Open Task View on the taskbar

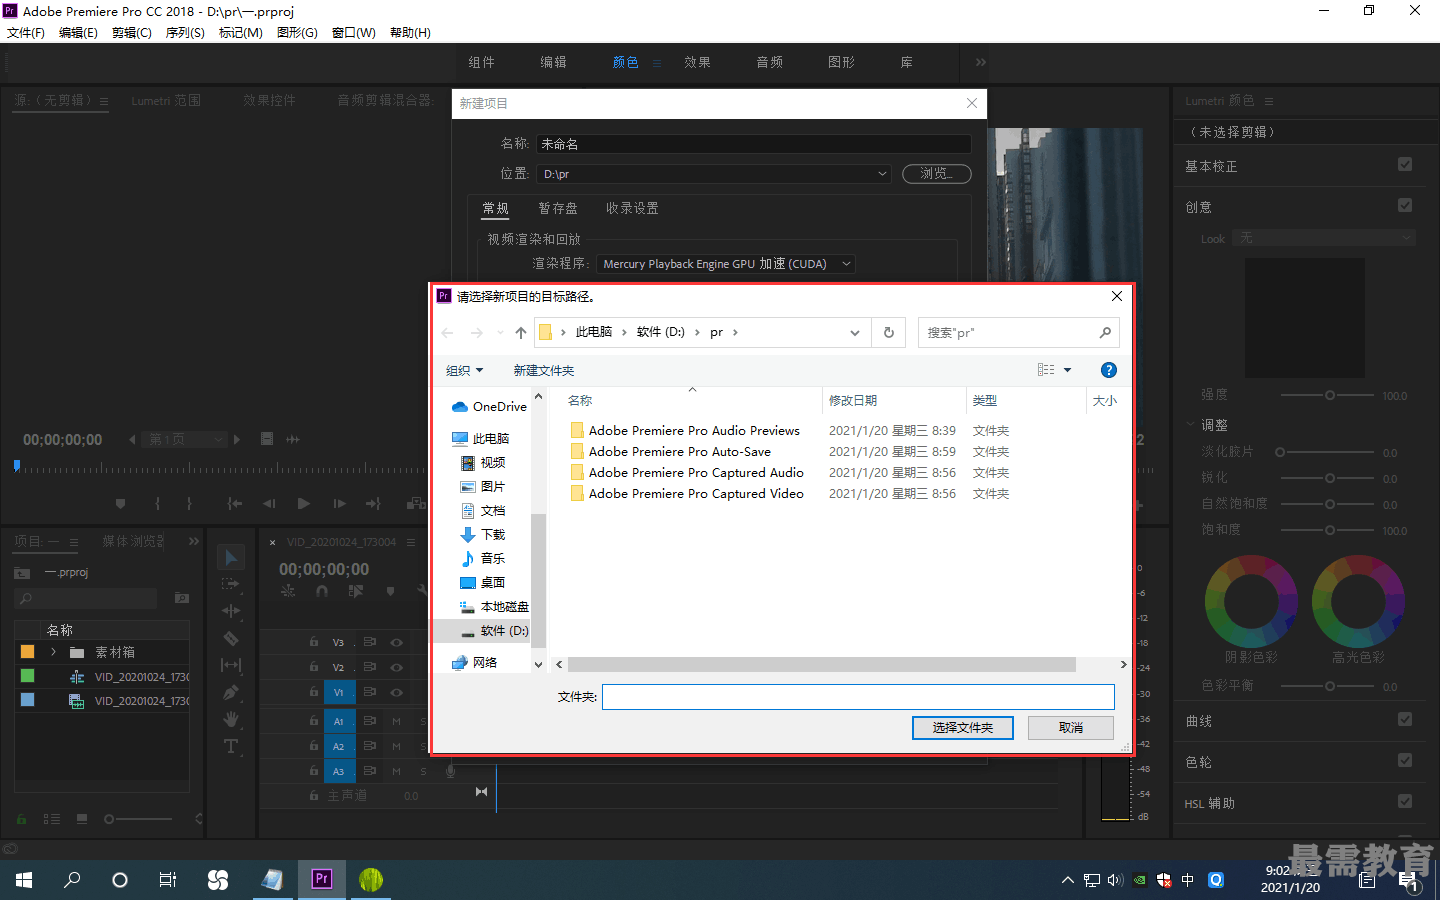click(x=168, y=880)
